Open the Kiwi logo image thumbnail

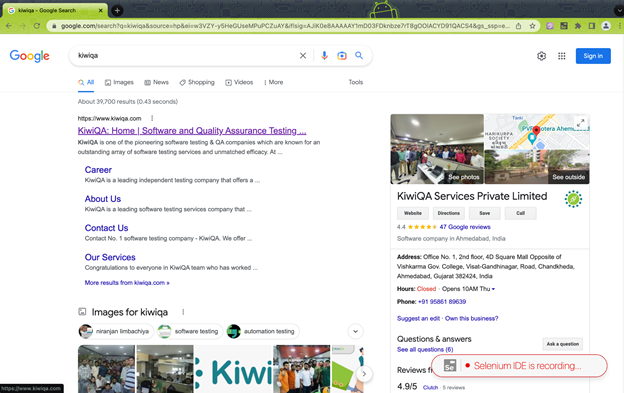point(233,369)
